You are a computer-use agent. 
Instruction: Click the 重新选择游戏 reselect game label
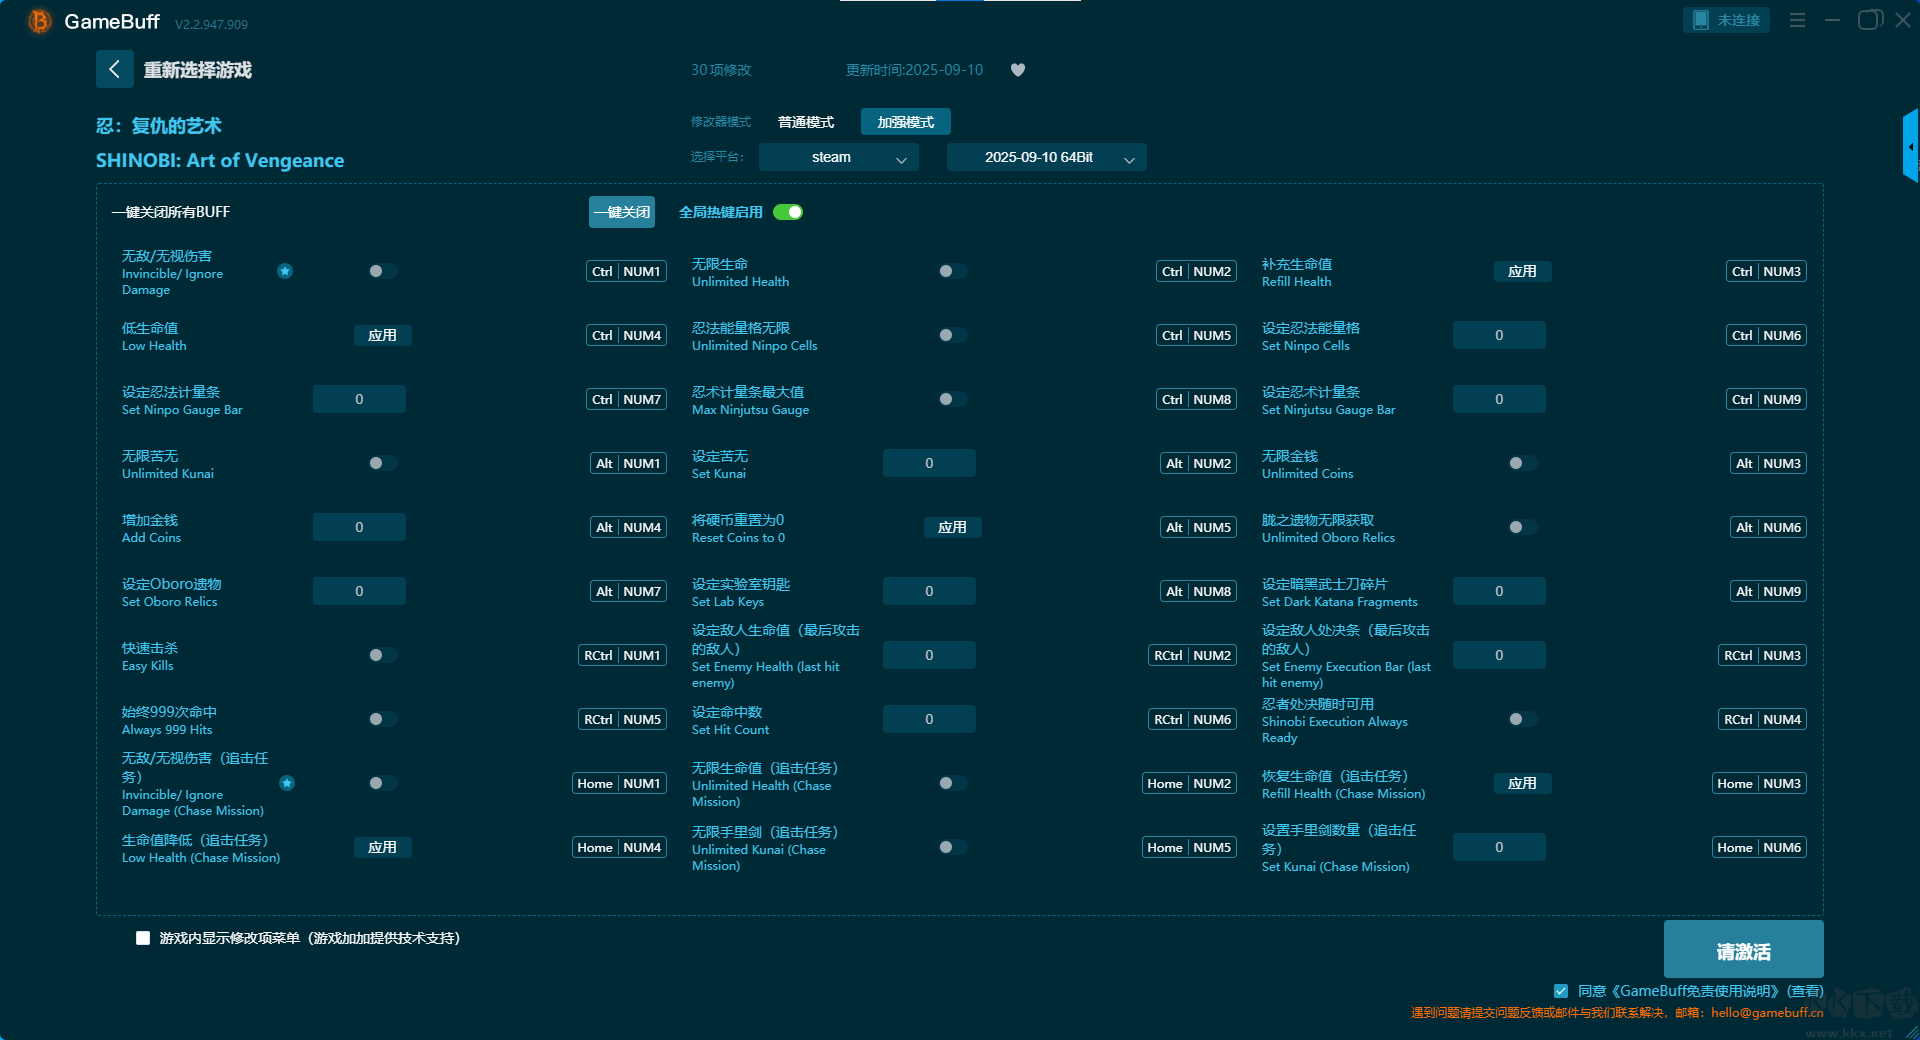[197, 70]
